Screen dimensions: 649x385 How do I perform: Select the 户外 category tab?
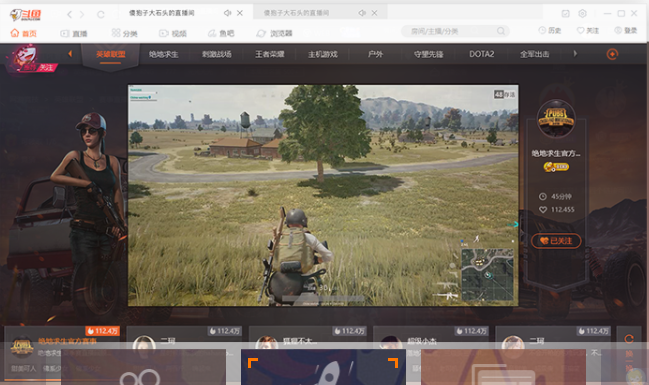[x=375, y=54]
